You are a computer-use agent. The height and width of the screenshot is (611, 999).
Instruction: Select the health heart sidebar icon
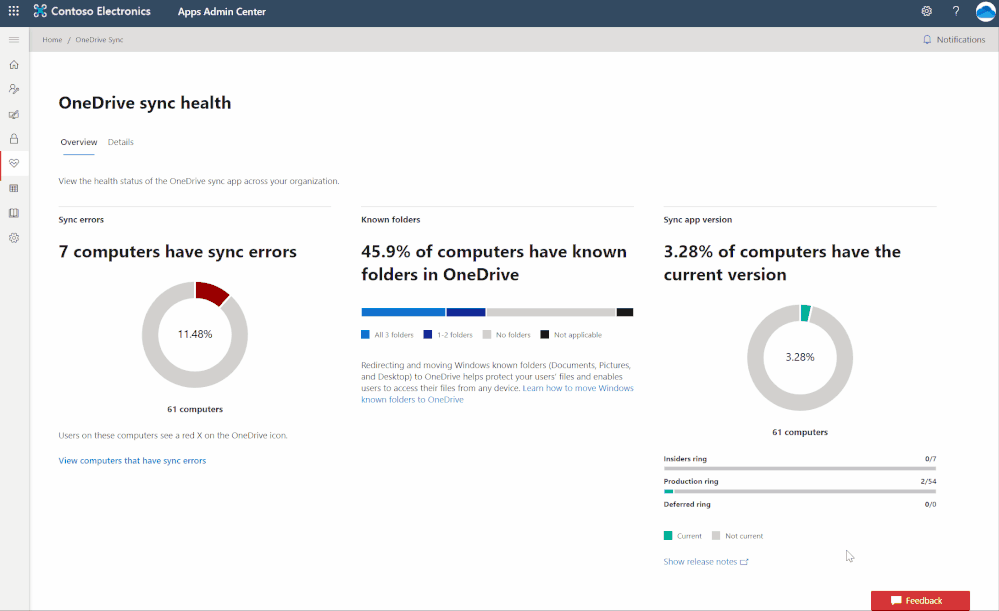click(x=14, y=164)
